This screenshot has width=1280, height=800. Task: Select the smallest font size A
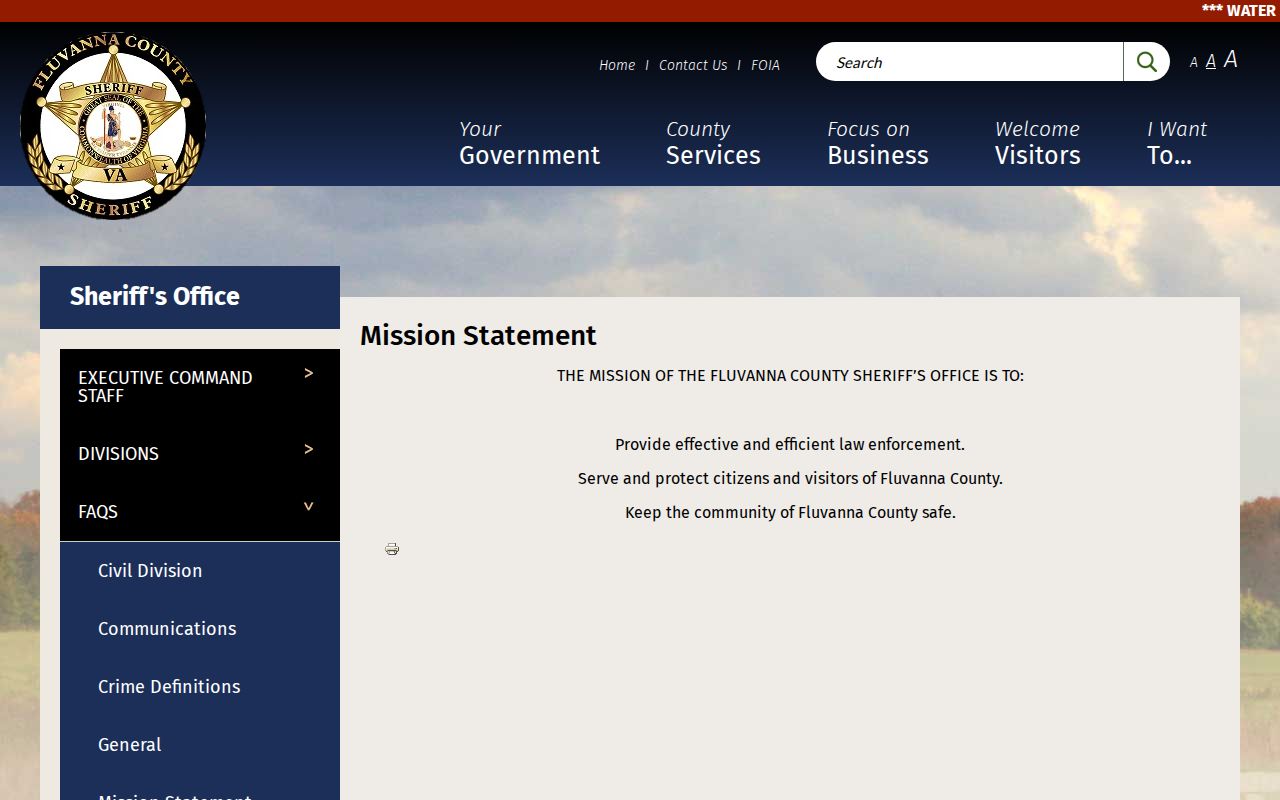(x=1193, y=62)
